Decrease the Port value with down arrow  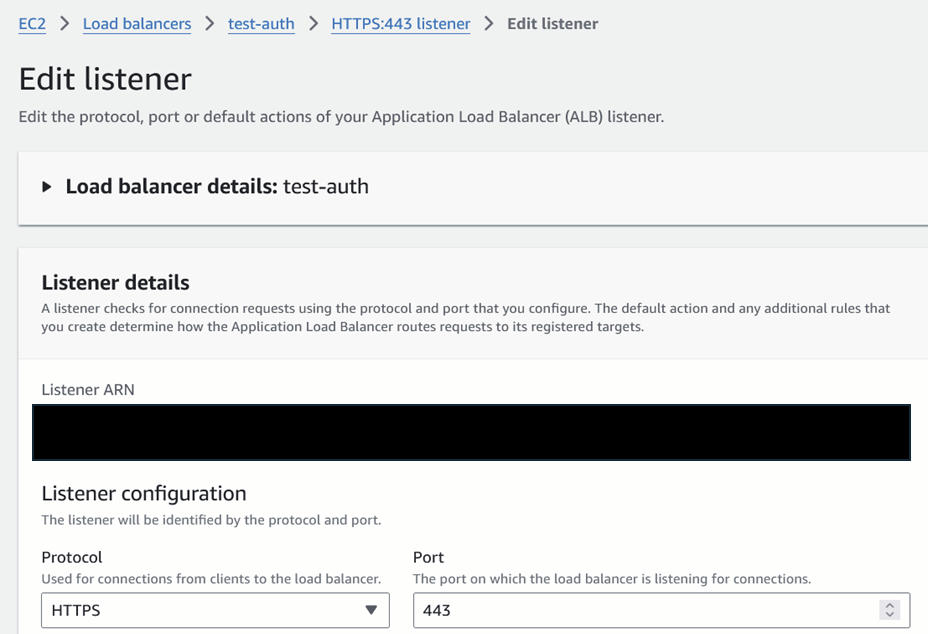pos(889,615)
